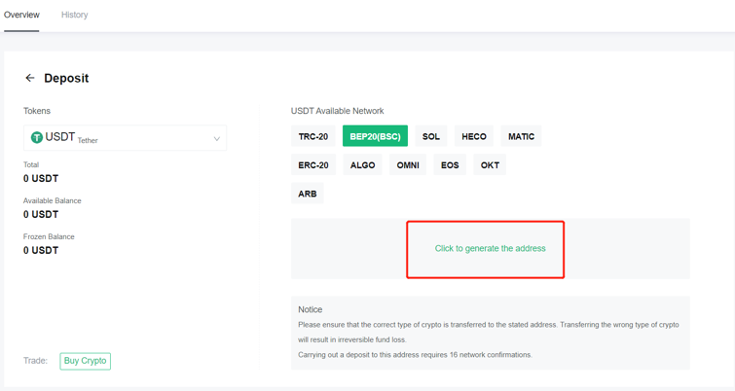Switch to the Overview tab
The height and width of the screenshot is (391, 735).
coord(22,15)
